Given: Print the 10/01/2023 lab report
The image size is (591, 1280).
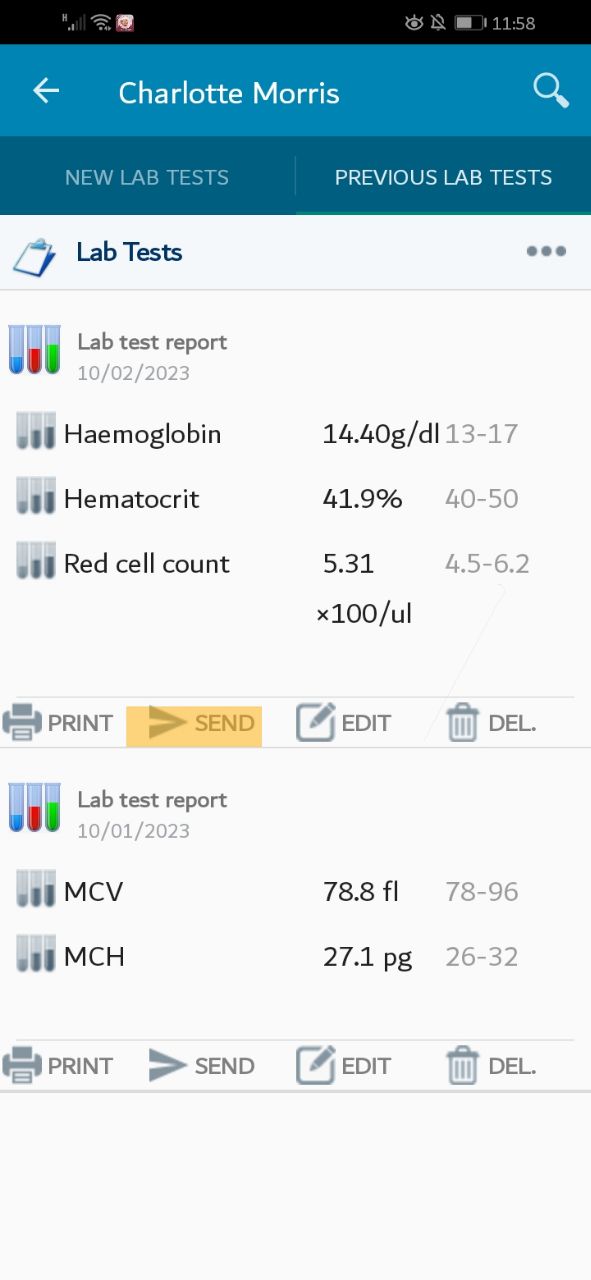Looking at the screenshot, I should (x=57, y=1066).
